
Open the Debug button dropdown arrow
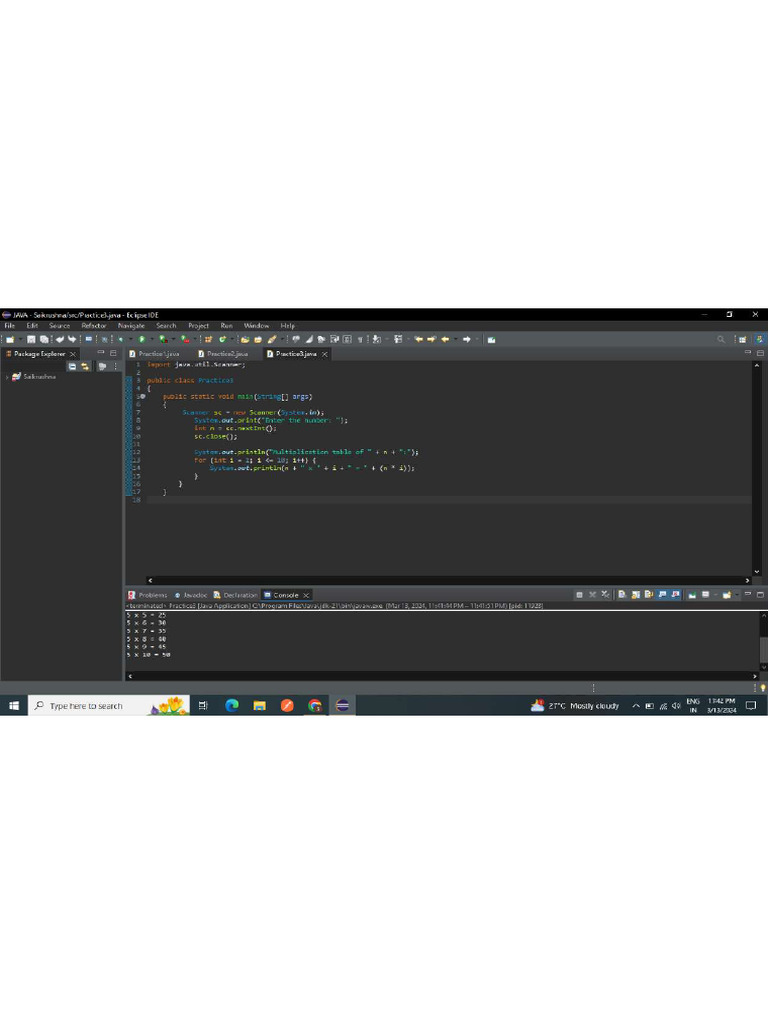[131, 340]
